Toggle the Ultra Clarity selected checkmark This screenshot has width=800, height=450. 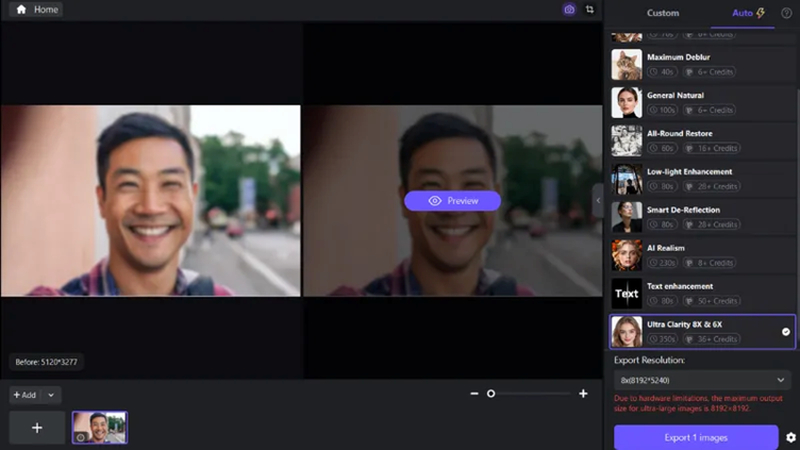point(786,332)
